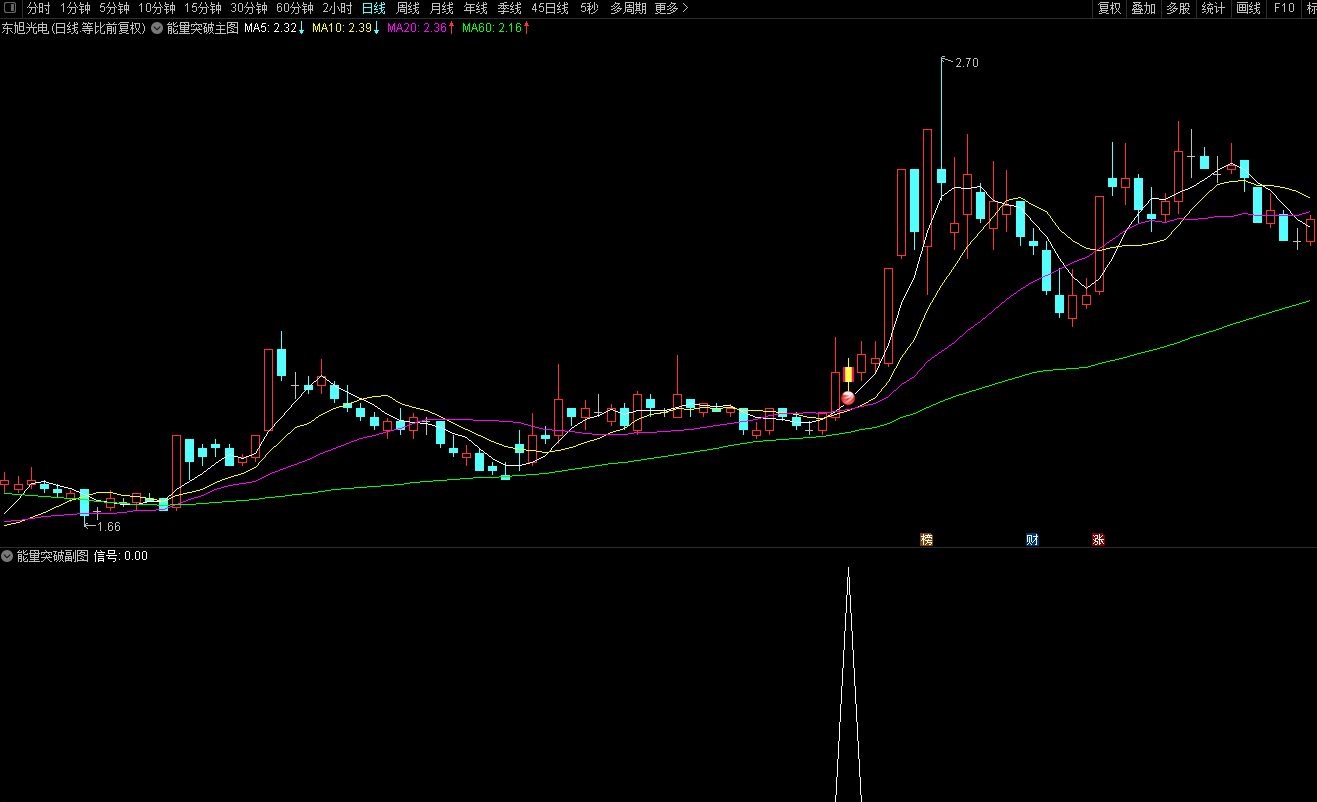Open the 榜 event marker icon
The height and width of the screenshot is (802, 1317).
[x=926, y=540]
